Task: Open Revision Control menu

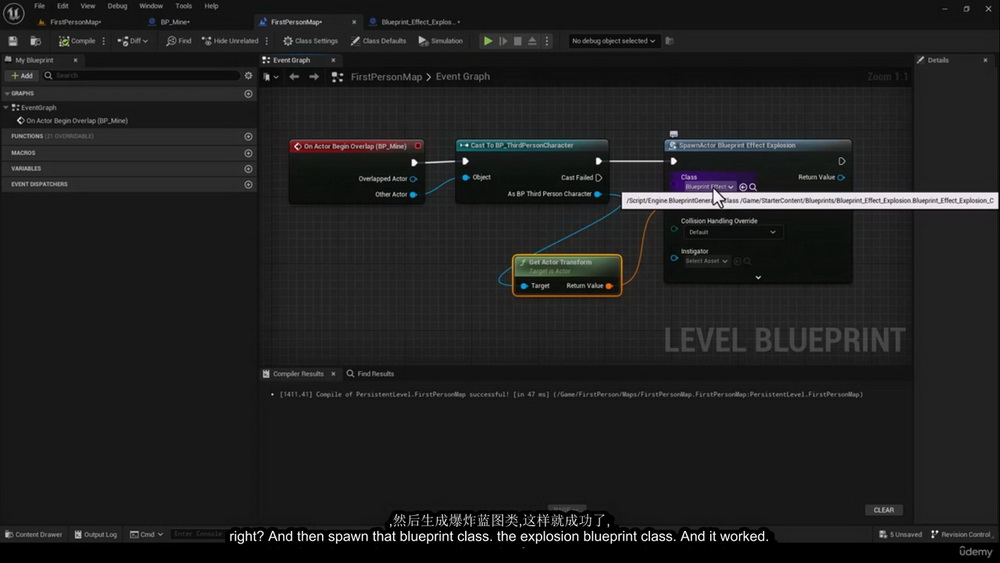Action: click(x=961, y=534)
